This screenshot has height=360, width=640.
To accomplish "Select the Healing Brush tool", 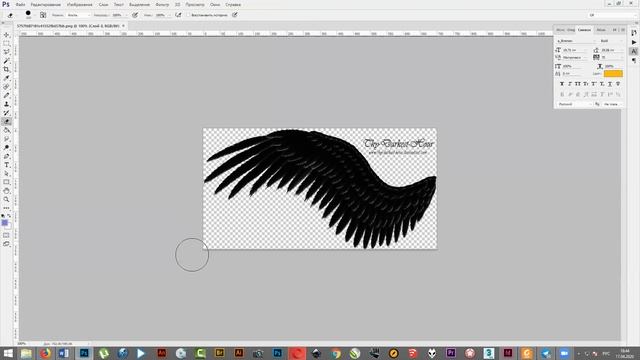I will 7,87.
